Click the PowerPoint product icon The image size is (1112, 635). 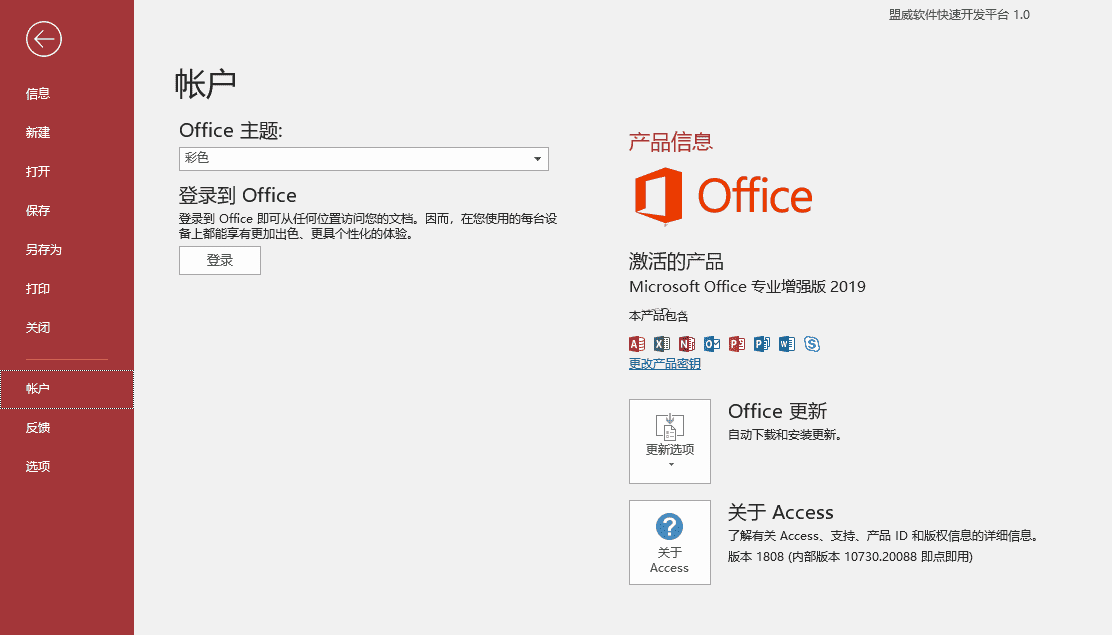[737, 344]
